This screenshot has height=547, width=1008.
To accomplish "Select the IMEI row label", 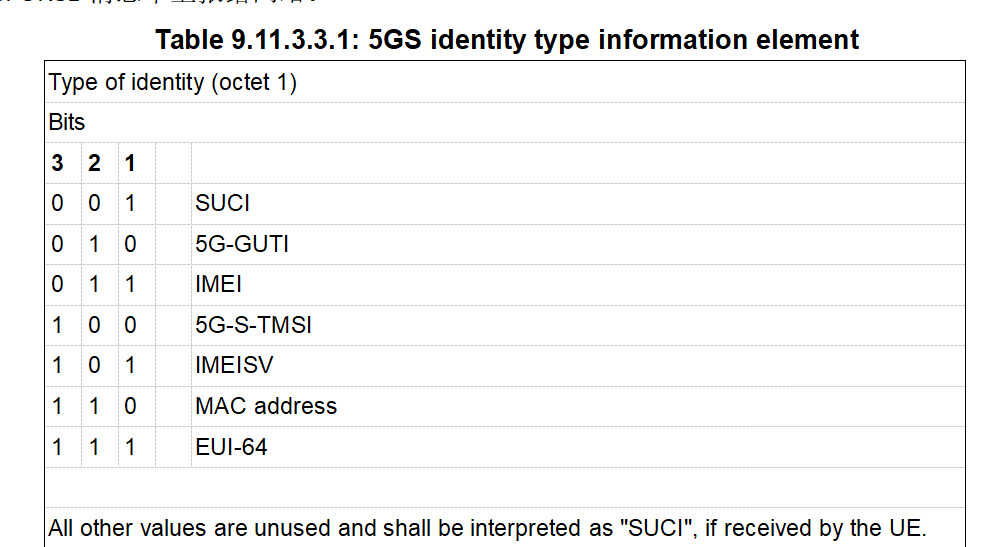I will [219, 284].
